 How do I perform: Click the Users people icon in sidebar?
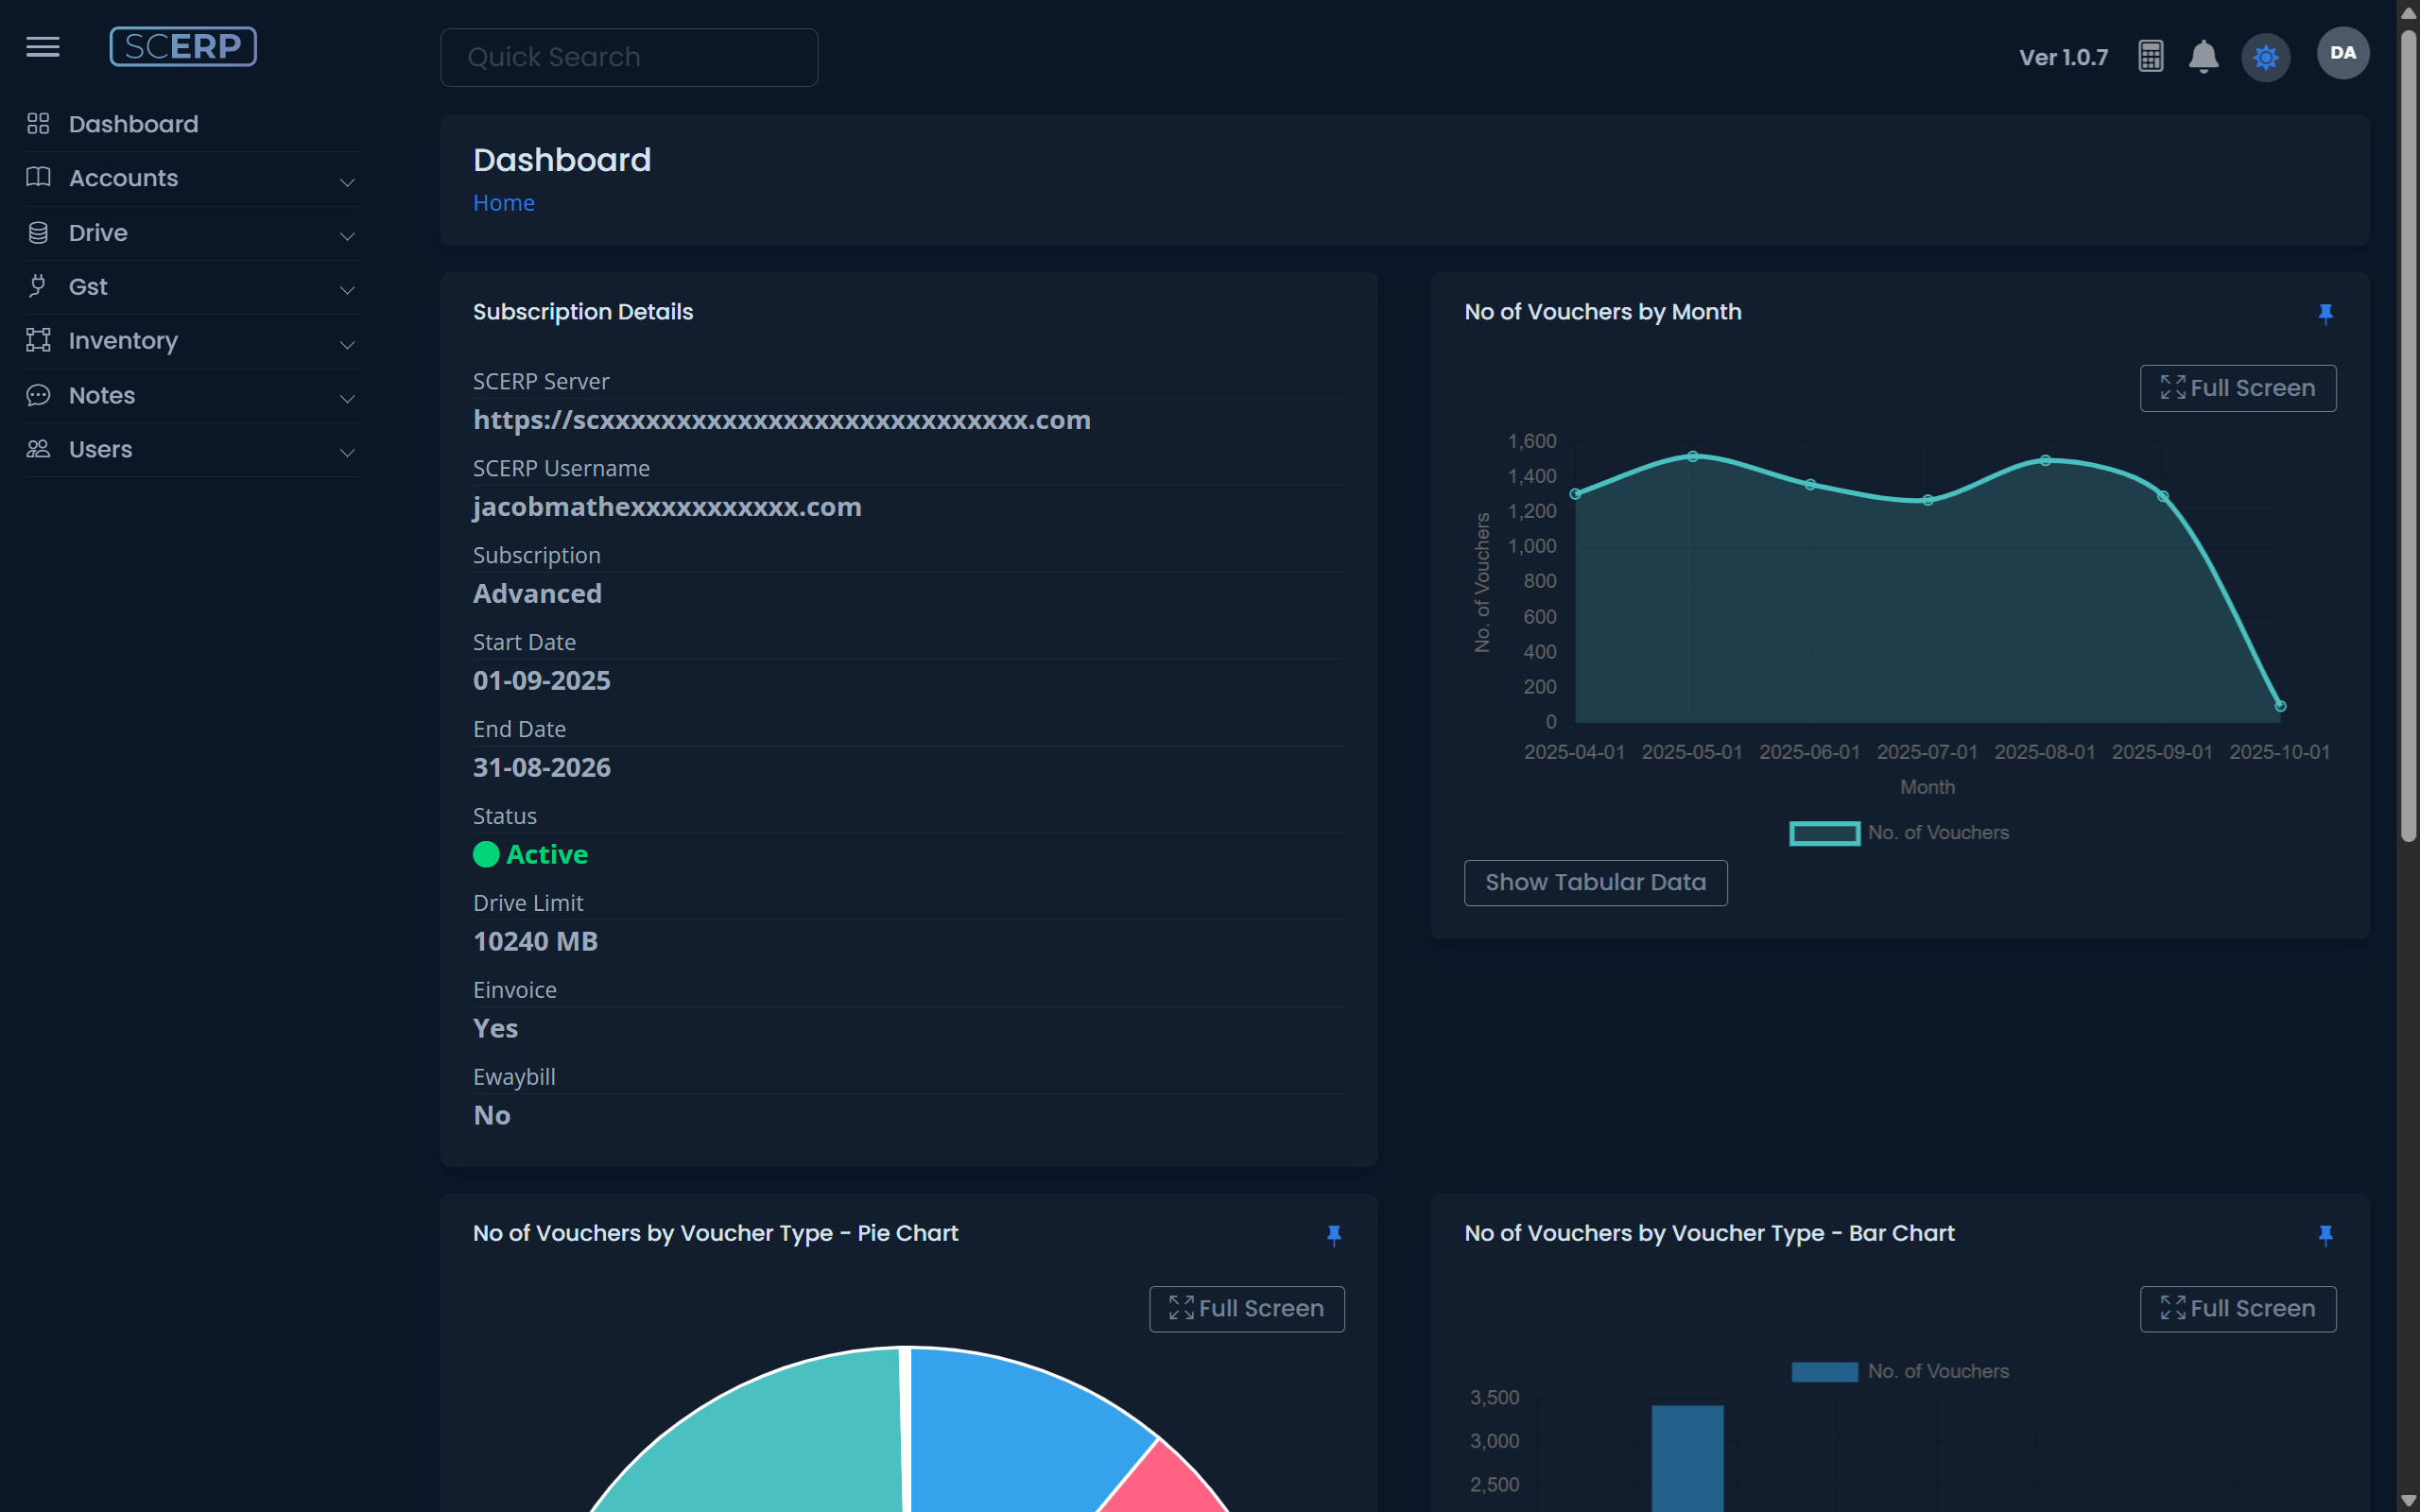[x=38, y=449]
